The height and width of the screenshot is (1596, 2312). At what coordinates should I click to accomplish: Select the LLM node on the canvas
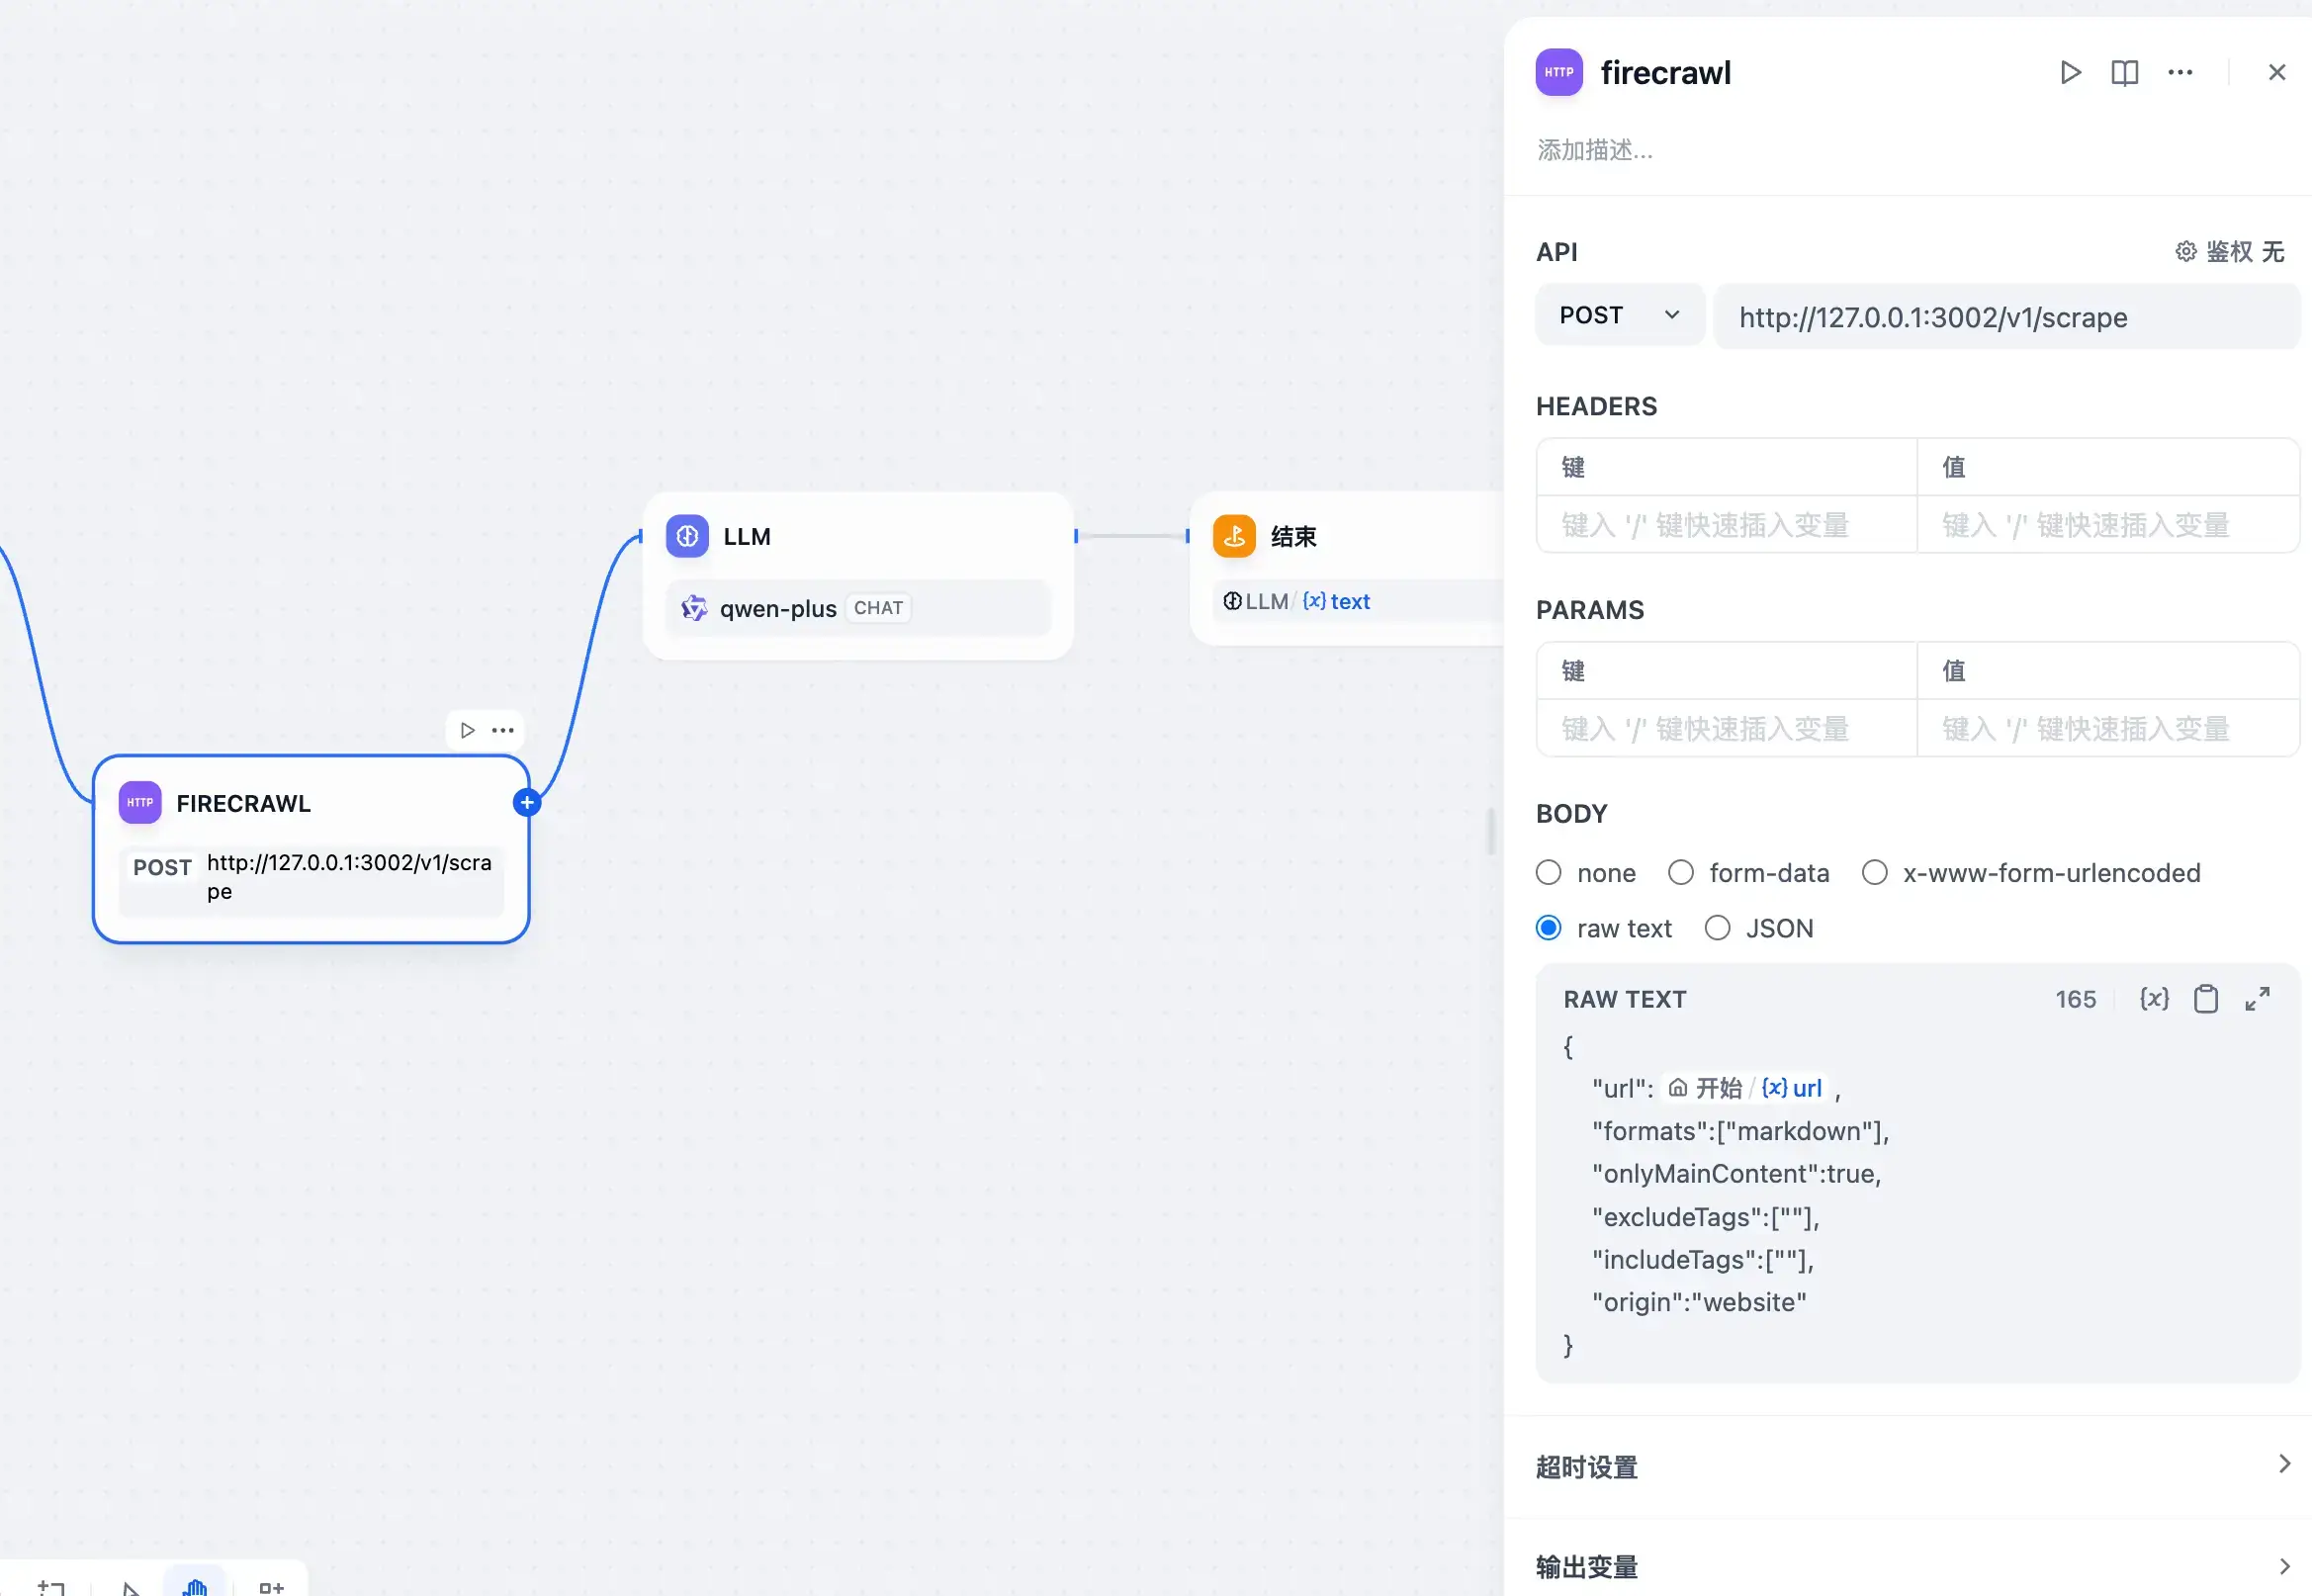(858, 575)
